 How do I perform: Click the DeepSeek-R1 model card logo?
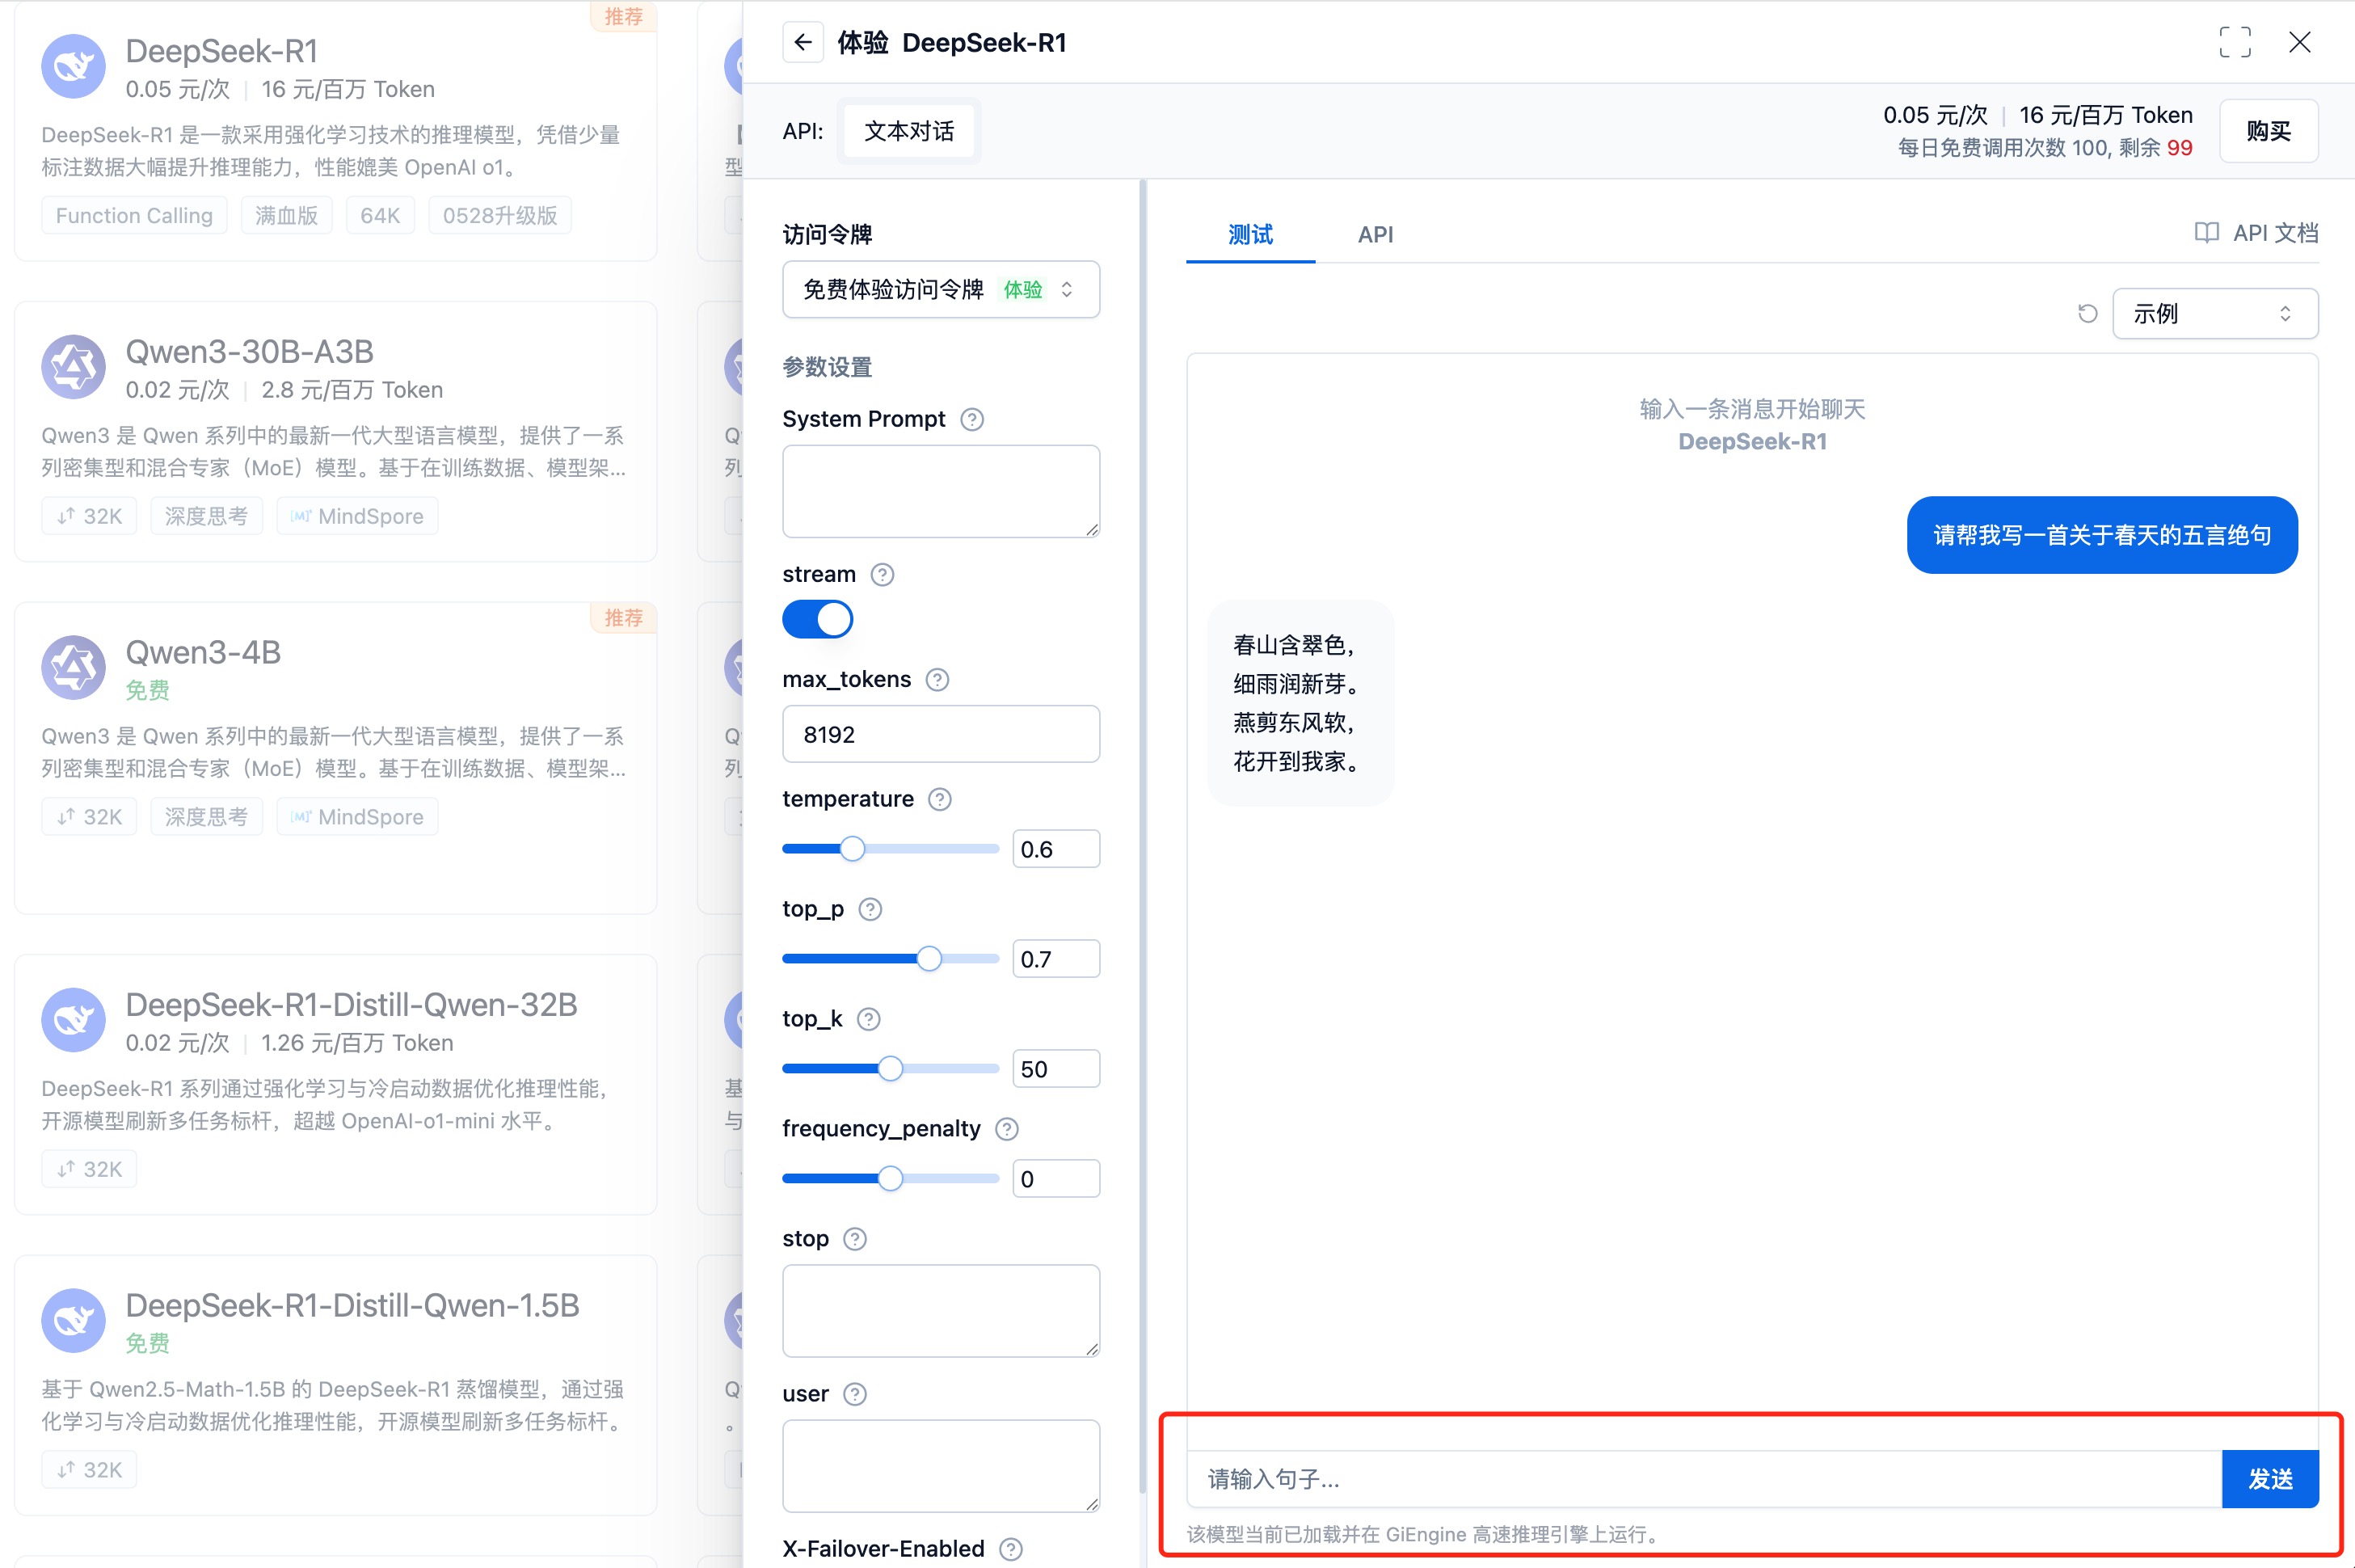pos(73,66)
